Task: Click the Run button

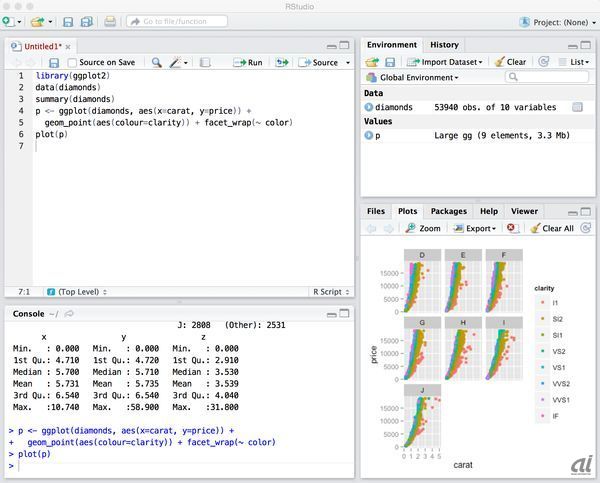Action: point(248,62)
